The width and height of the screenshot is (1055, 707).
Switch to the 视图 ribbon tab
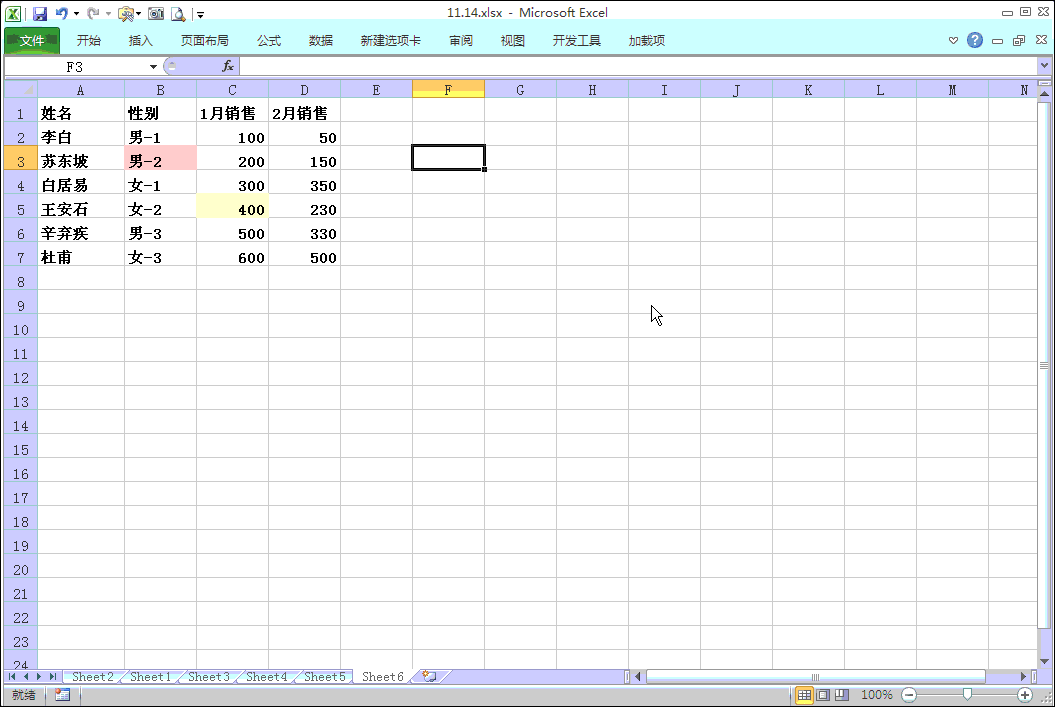[513, 40]
